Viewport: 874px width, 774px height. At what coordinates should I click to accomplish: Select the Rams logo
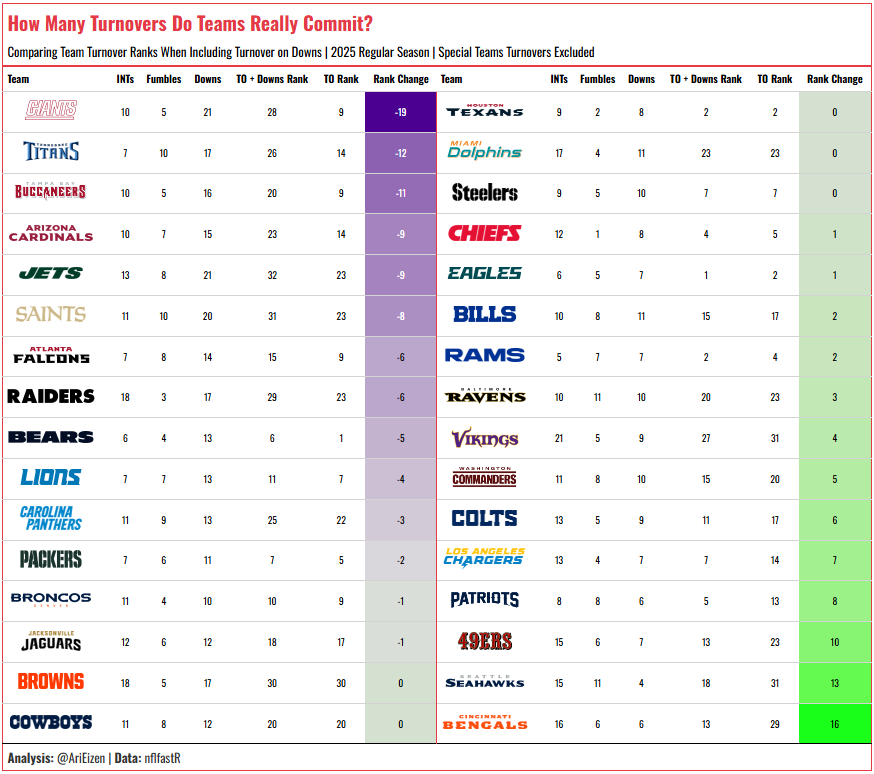coord(484,355)
